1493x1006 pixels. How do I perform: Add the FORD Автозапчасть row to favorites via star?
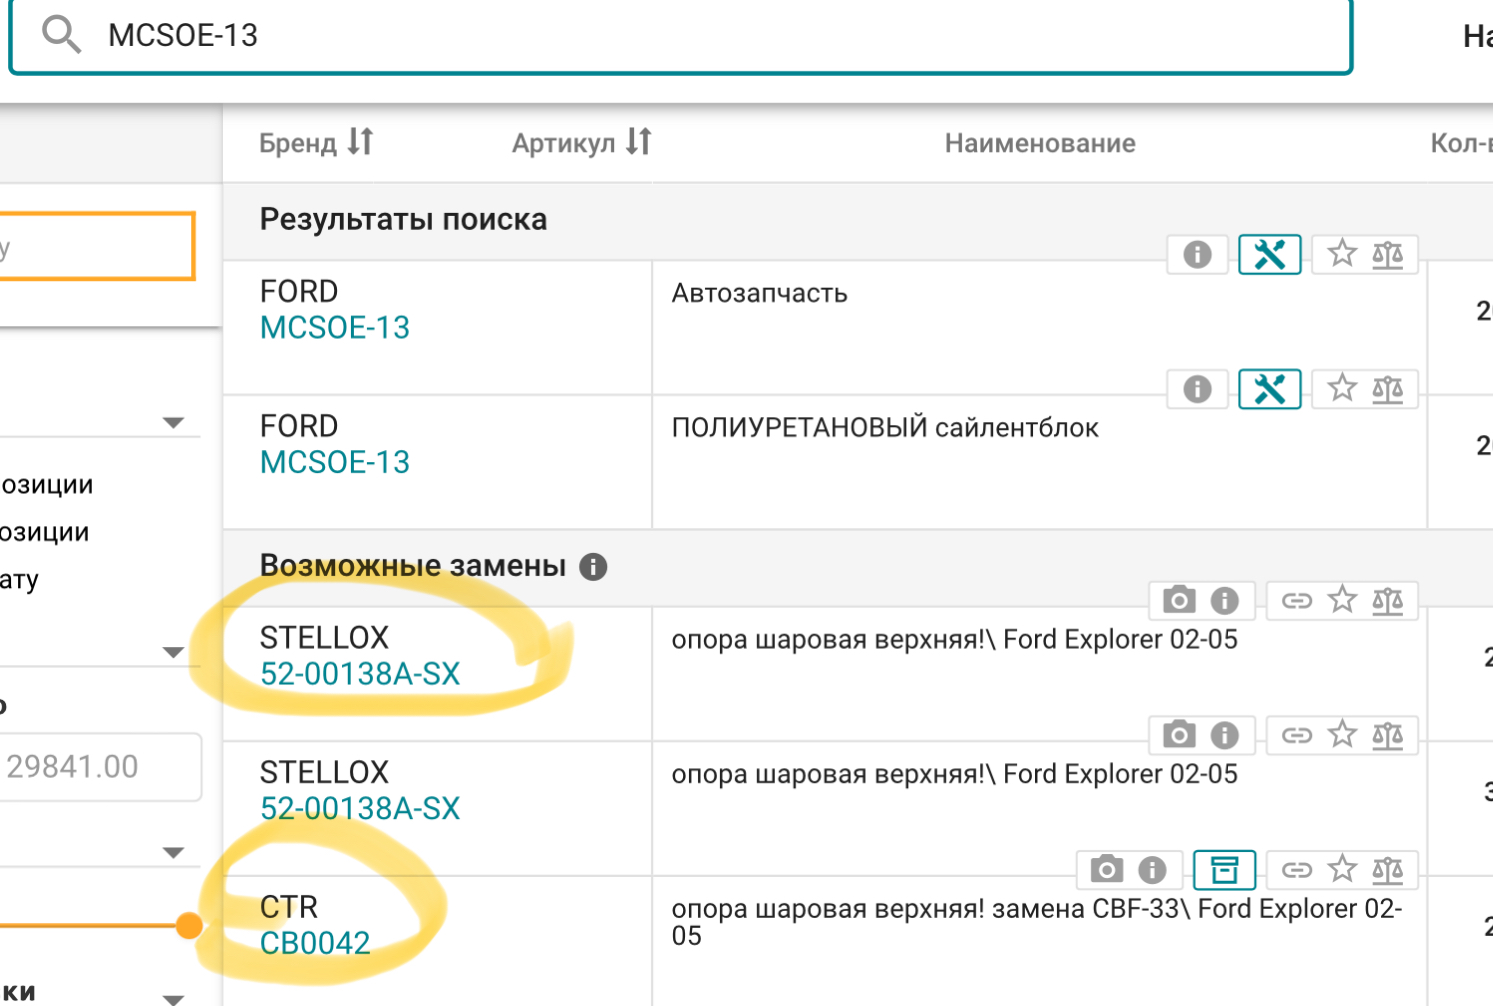(x=1342, y=254)
